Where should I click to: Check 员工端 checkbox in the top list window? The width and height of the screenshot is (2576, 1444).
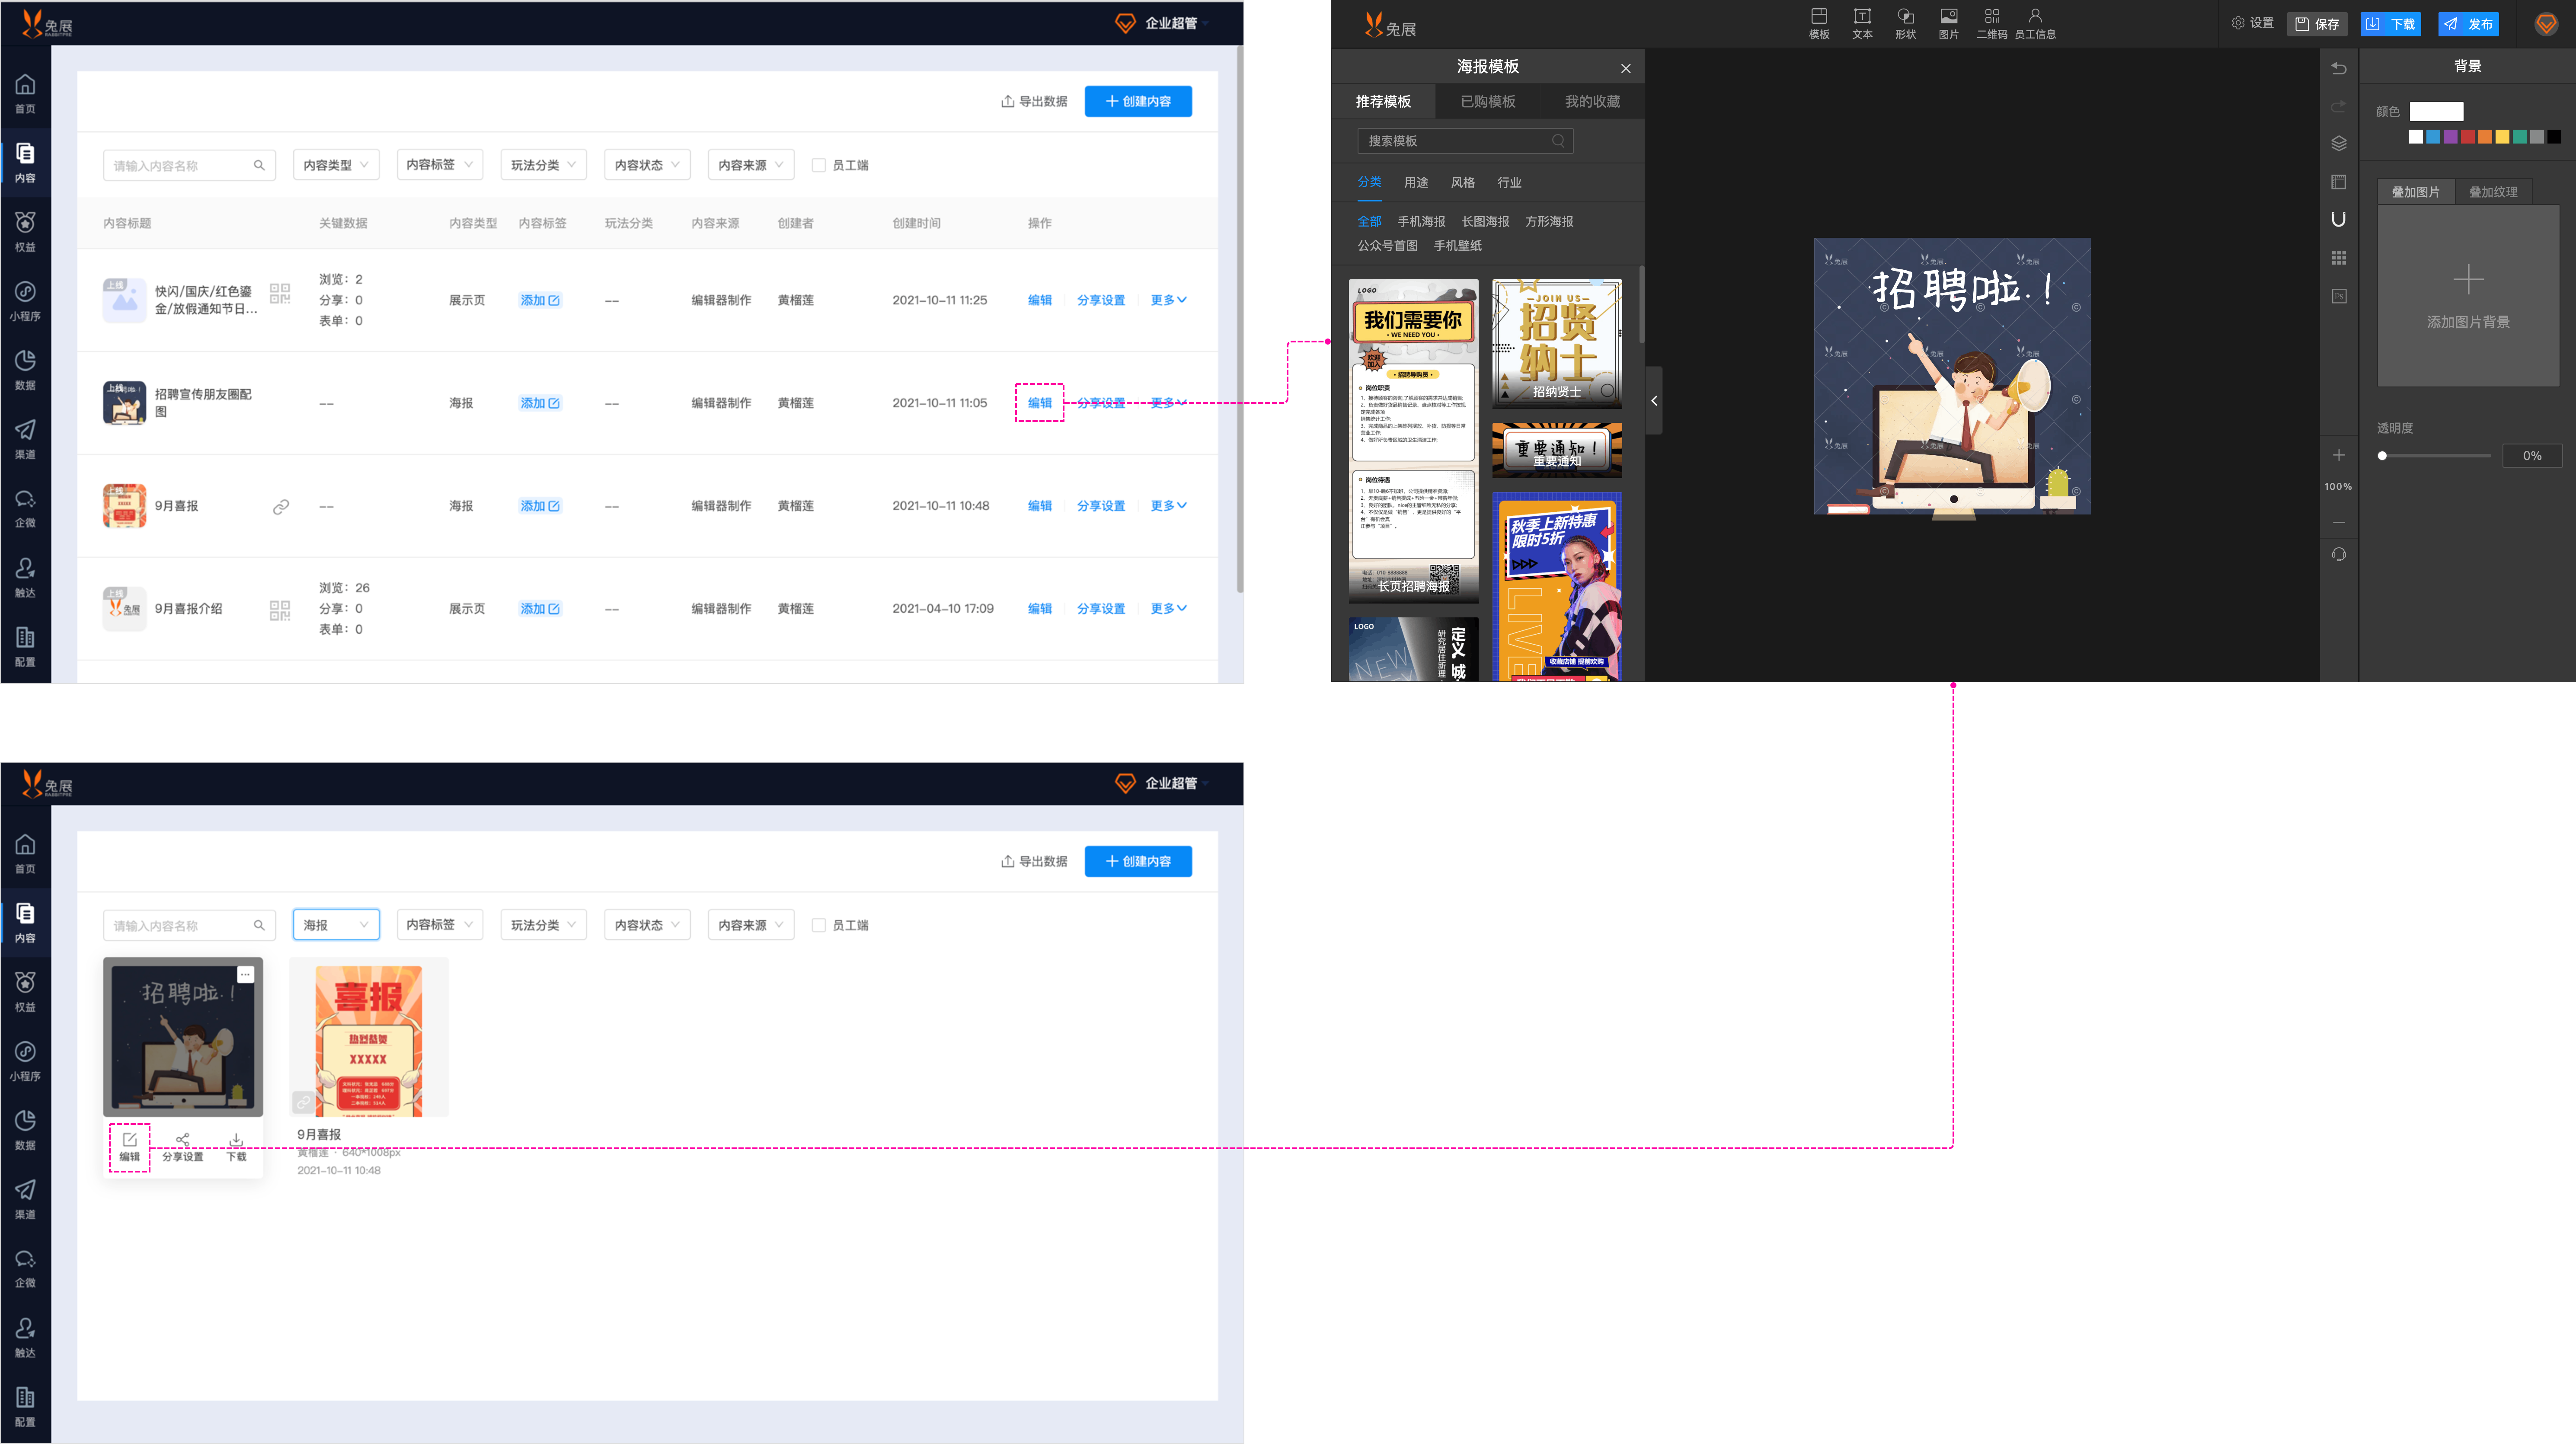818,165
